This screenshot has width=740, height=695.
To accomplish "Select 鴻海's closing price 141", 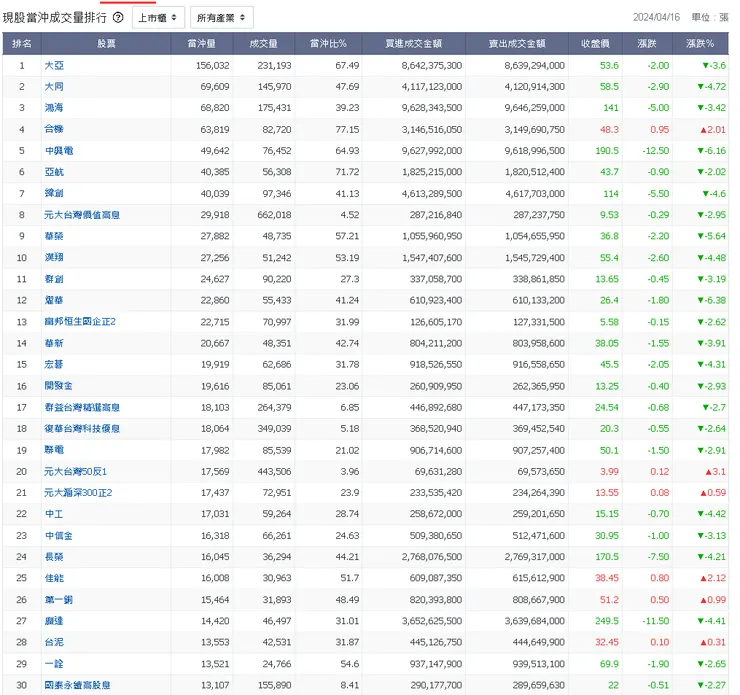I will [x=611, y=108].
